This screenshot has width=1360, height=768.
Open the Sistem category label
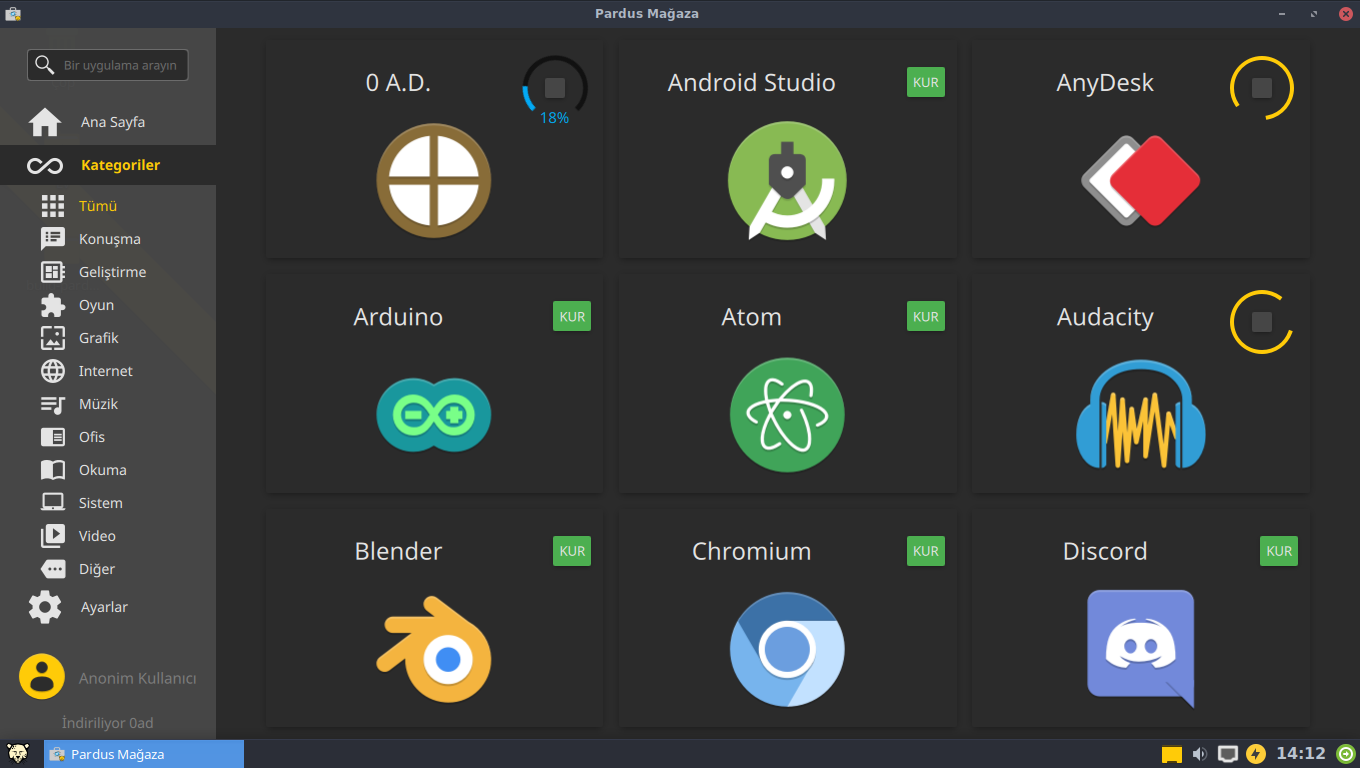pos(101,503)
